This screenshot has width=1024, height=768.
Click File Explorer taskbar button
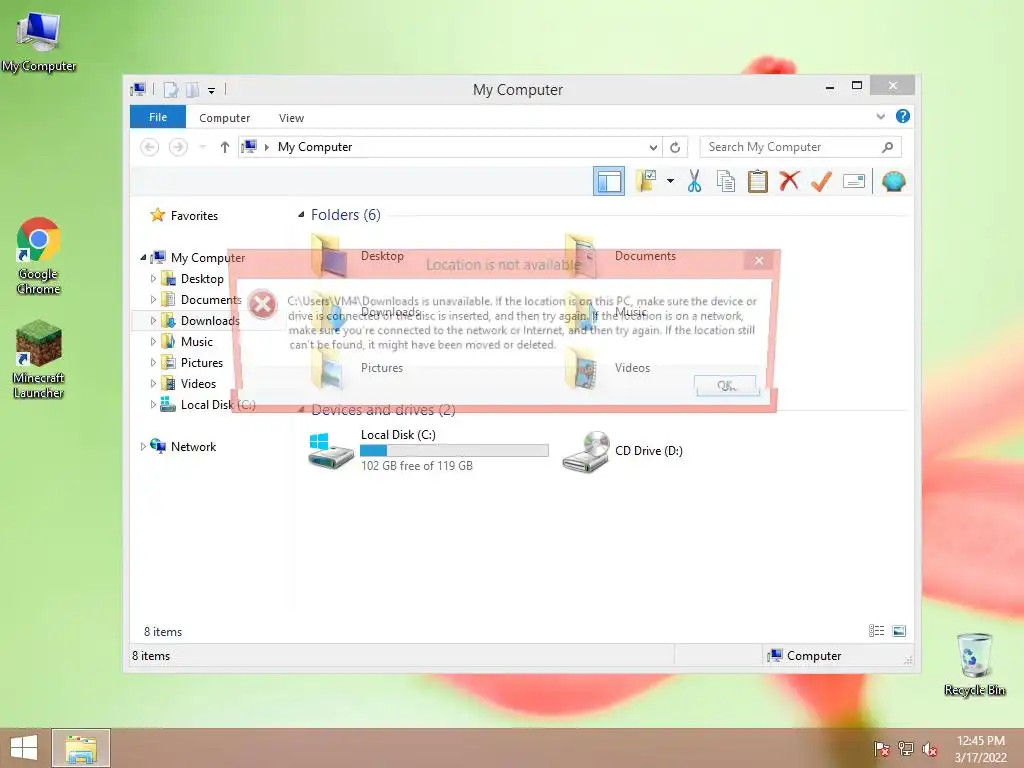pos(81,748)
